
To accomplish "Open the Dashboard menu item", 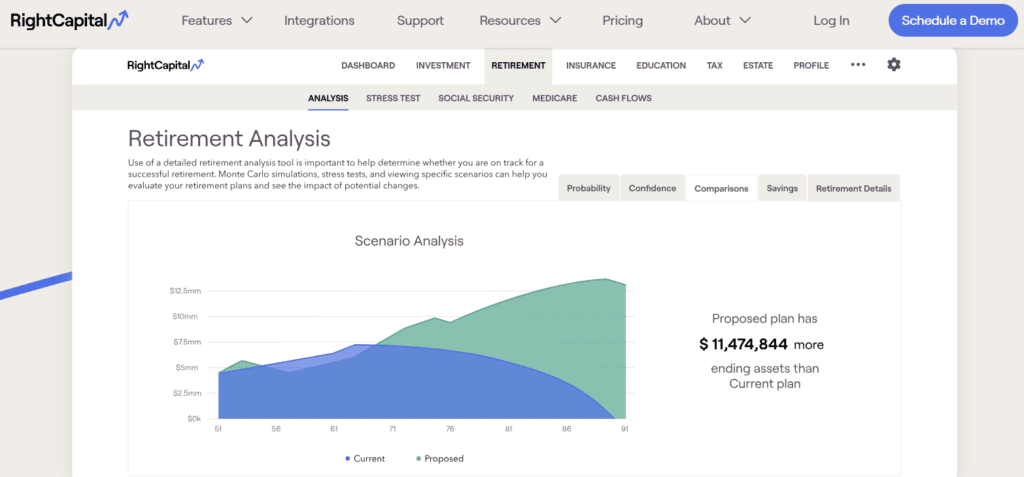I will (368, 65).
